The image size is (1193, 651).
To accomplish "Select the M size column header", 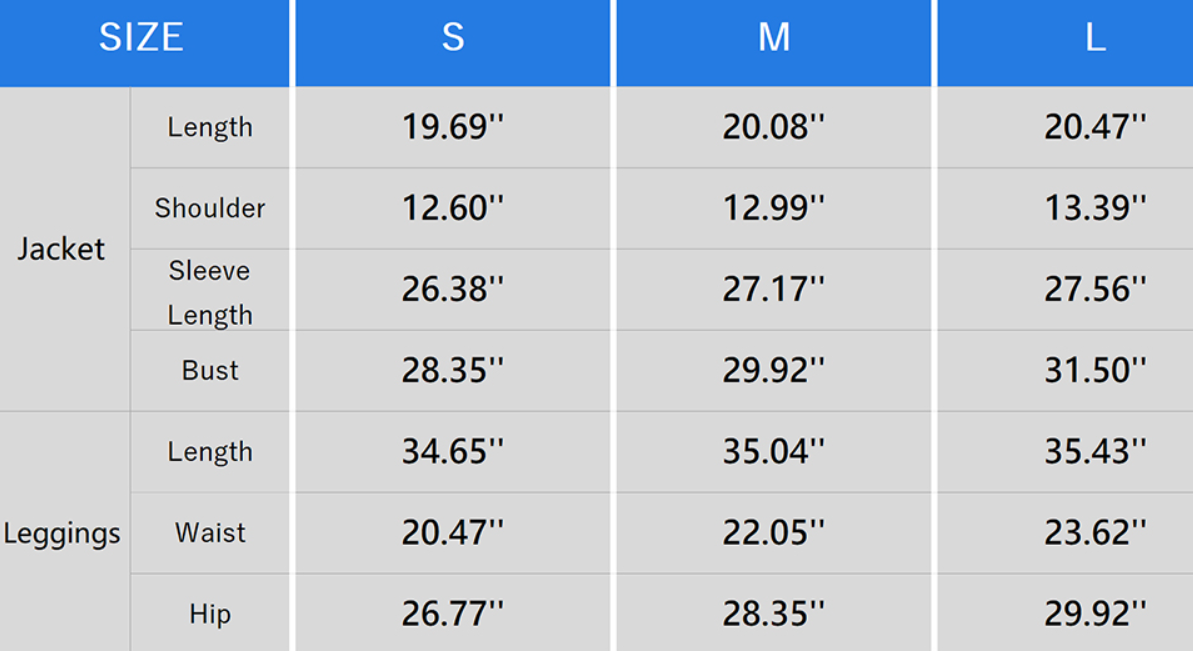I will (x=774, y=38).
